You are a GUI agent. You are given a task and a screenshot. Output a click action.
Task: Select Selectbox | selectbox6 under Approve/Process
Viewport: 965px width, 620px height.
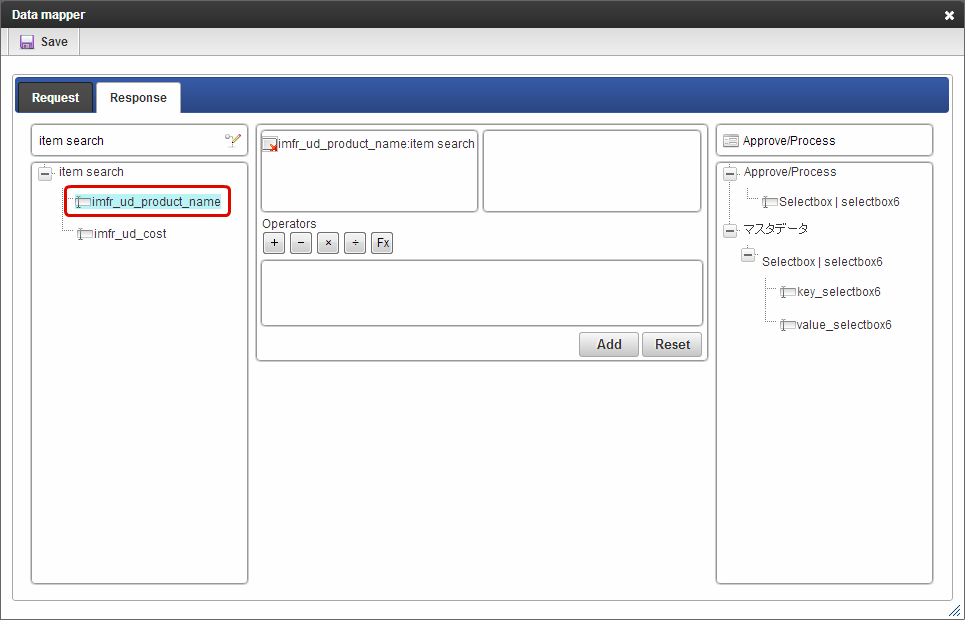coord(839,202)
